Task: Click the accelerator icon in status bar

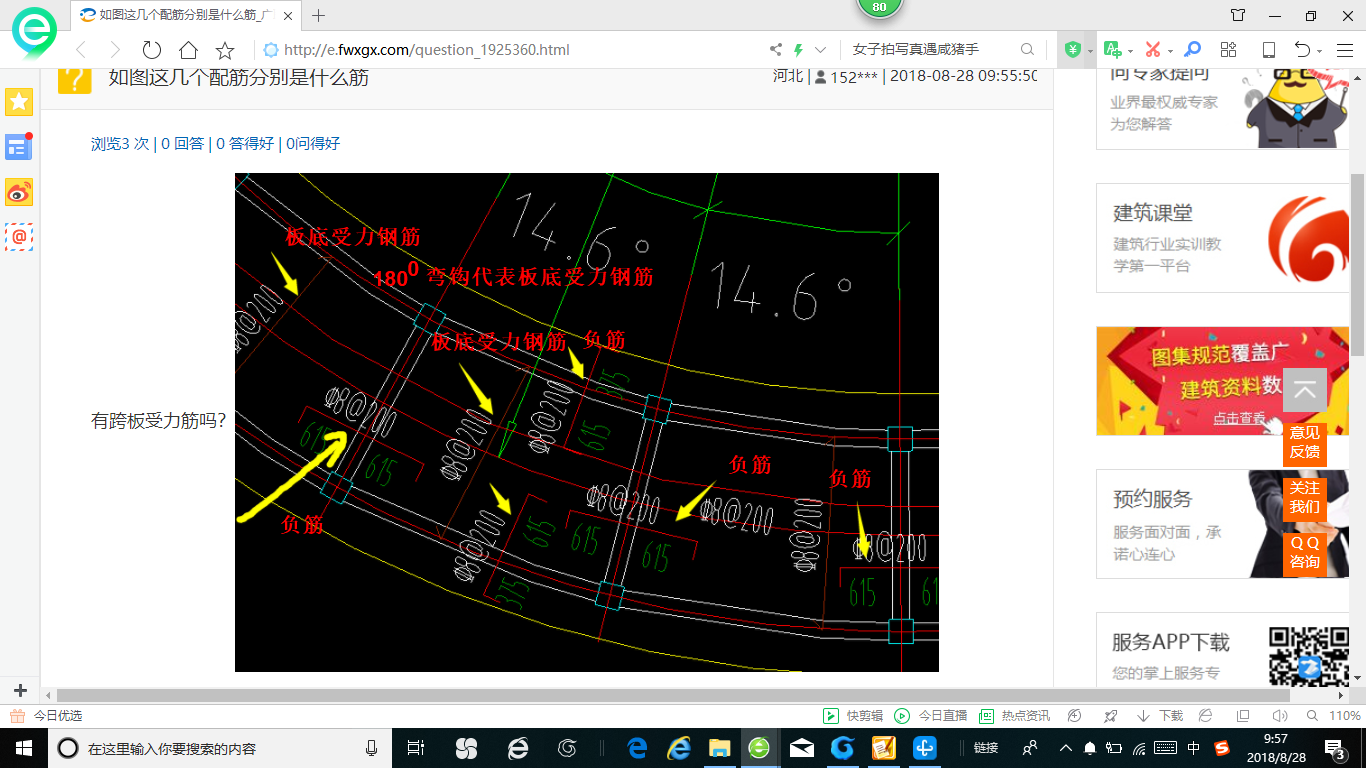Action: coord(1075,716)
